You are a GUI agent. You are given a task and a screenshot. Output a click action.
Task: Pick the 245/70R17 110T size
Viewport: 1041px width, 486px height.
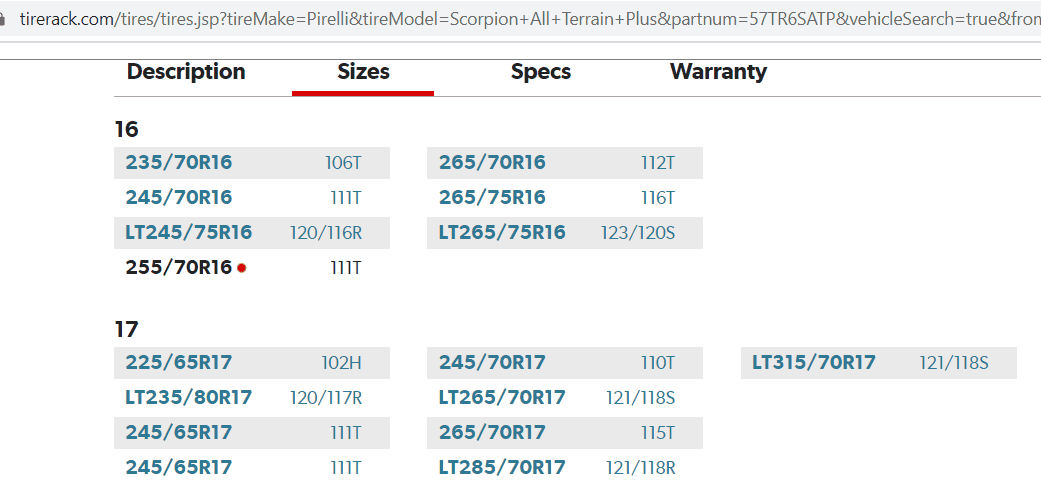coord(492,363)
